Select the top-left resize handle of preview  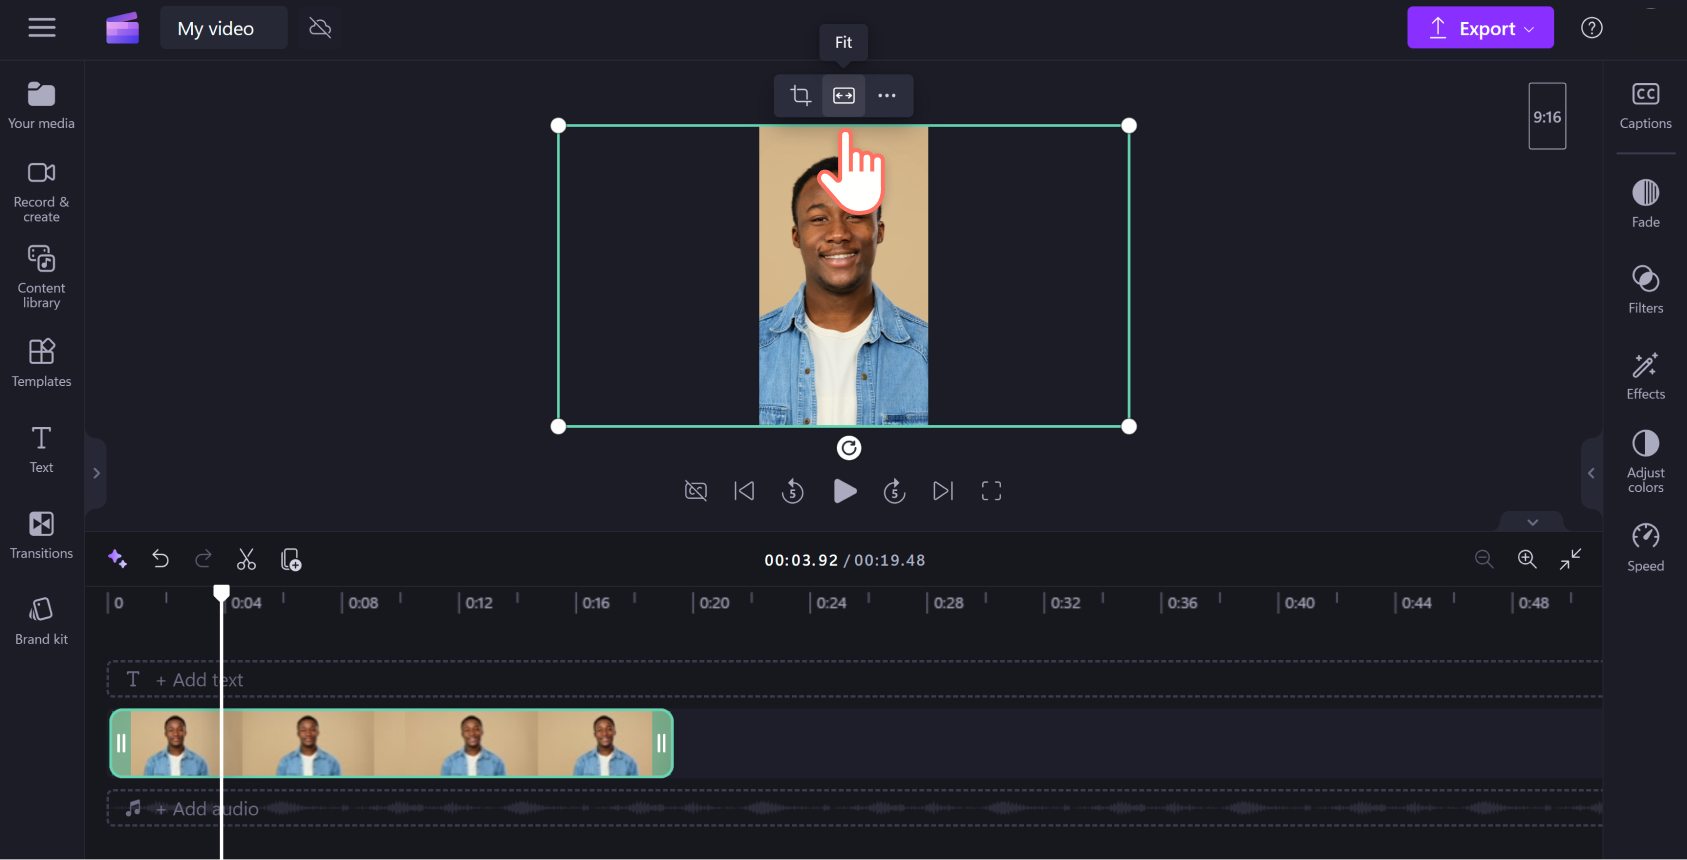(x=558, y=125)
